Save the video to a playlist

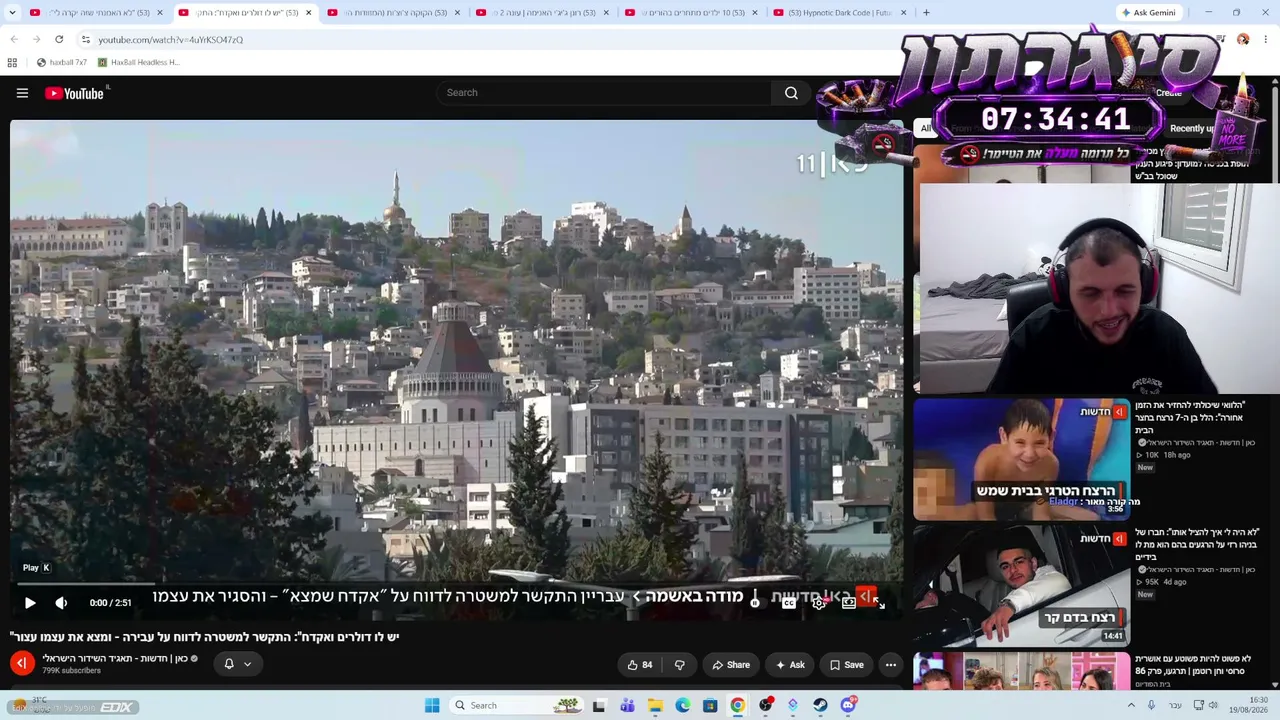[846, 665]
